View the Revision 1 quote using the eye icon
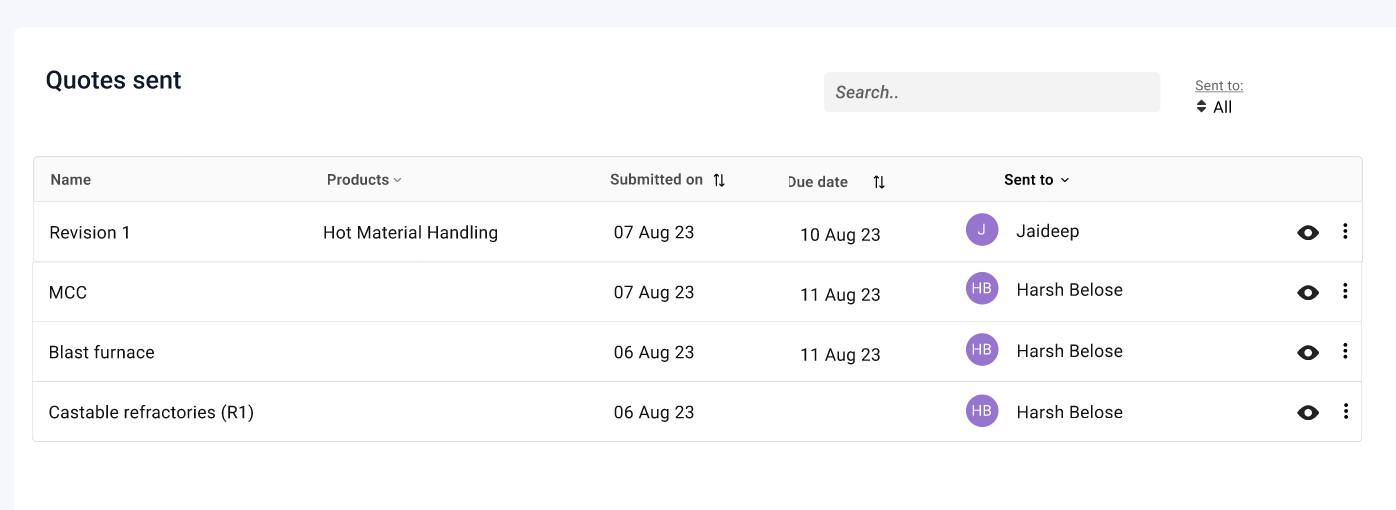The height and width of the screenshot is (510, 1396). click(1308, 233)
